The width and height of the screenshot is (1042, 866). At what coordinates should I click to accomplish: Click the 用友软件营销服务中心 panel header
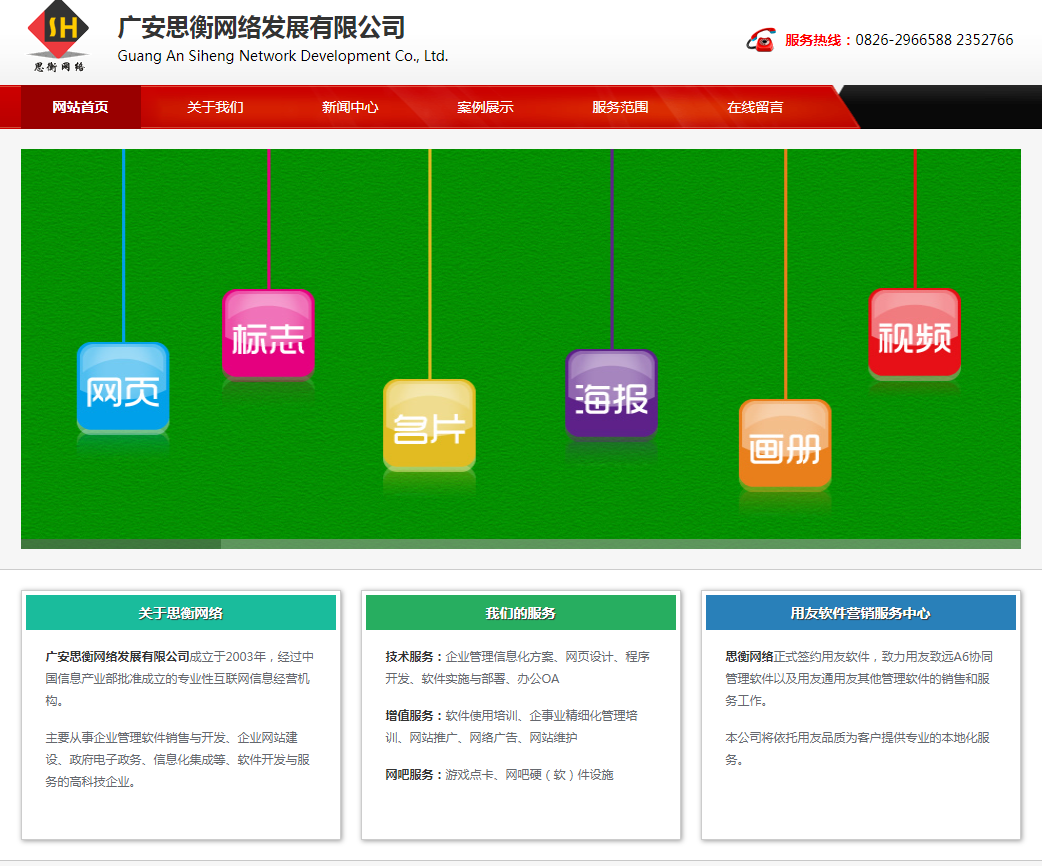pyautogui.click(x=861, y=613)
